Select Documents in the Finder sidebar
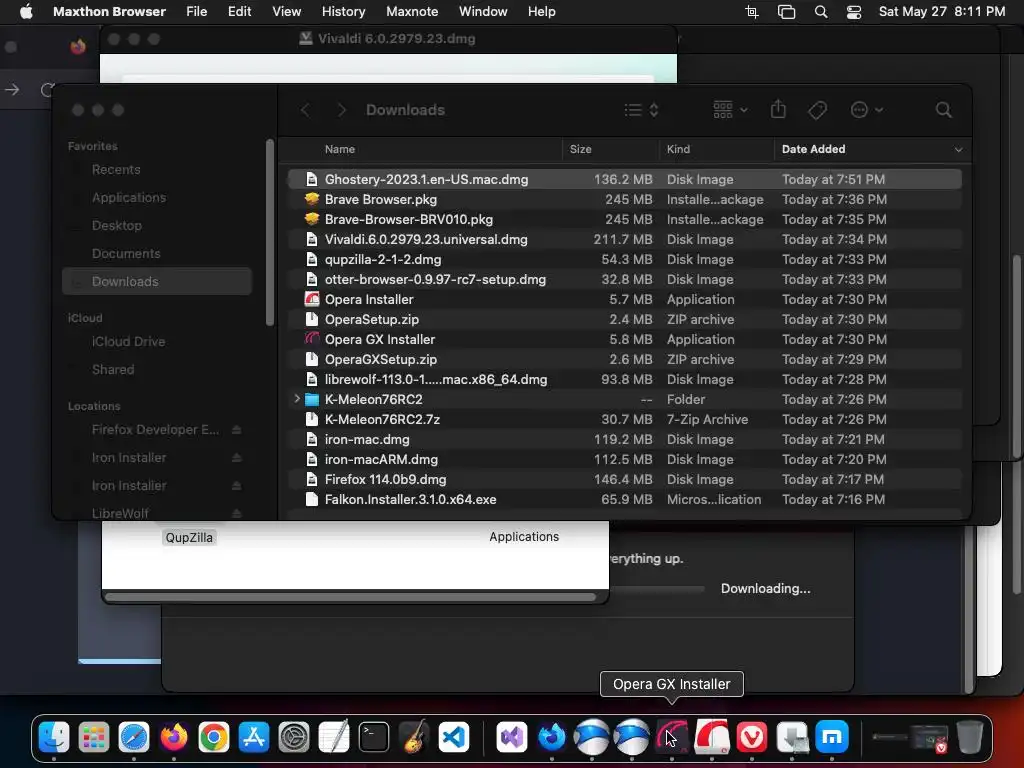1024x768 pixels. point(126,253)
